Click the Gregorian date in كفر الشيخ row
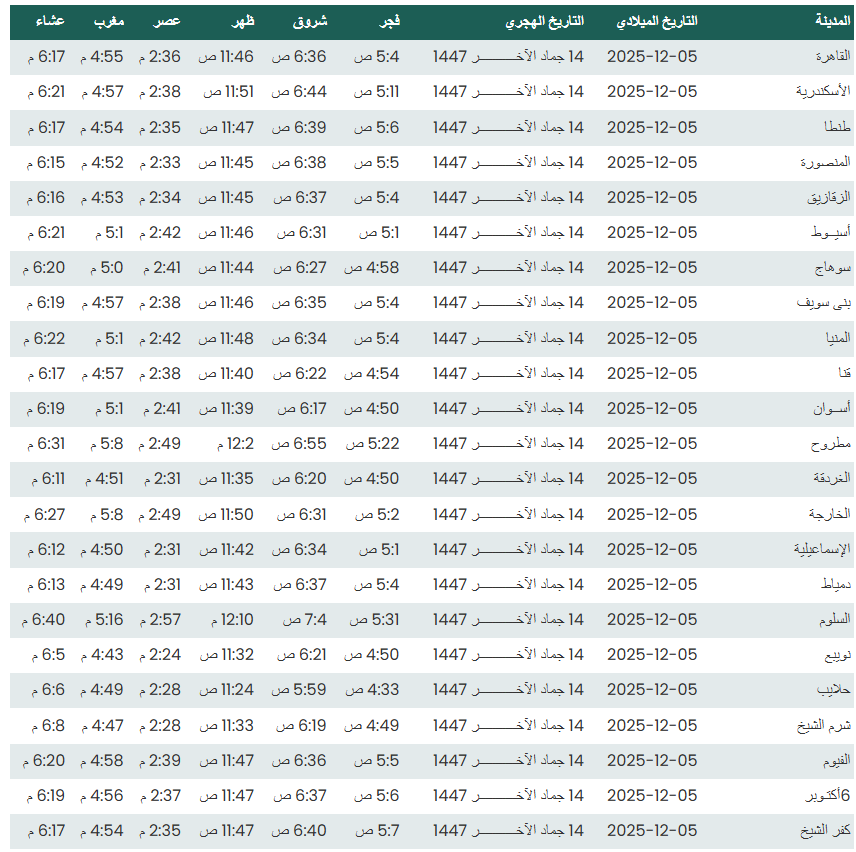Screen dimensions: 856x852 click(652, 831)
